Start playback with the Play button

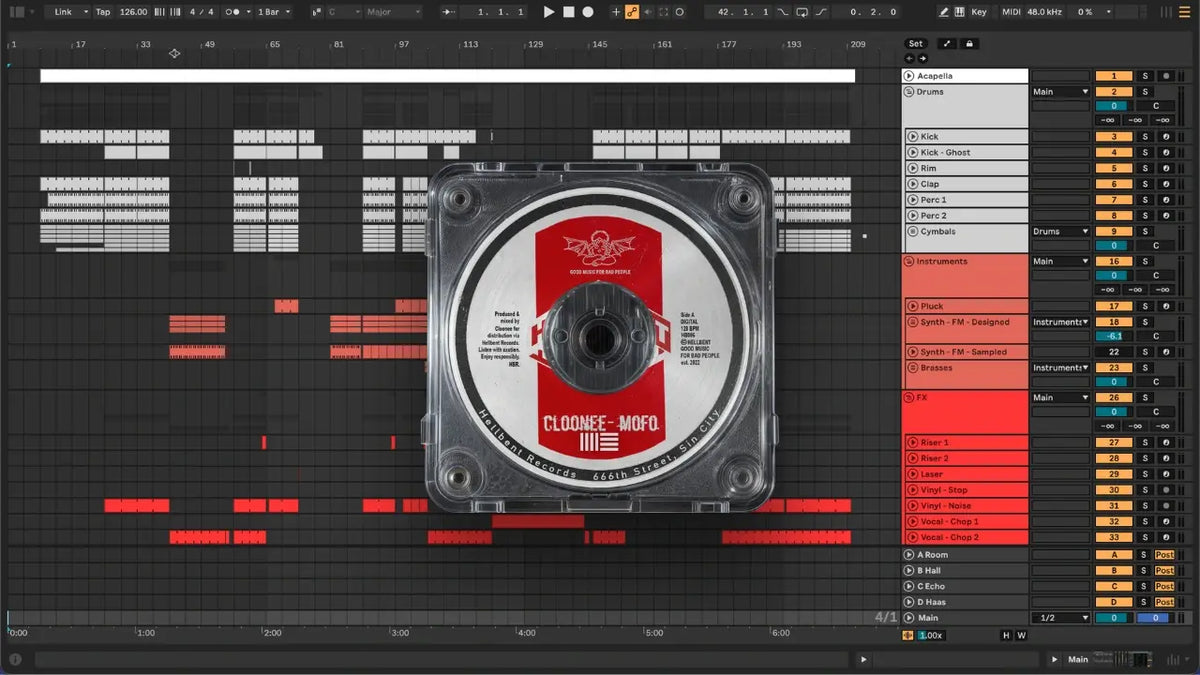point(548,12)
